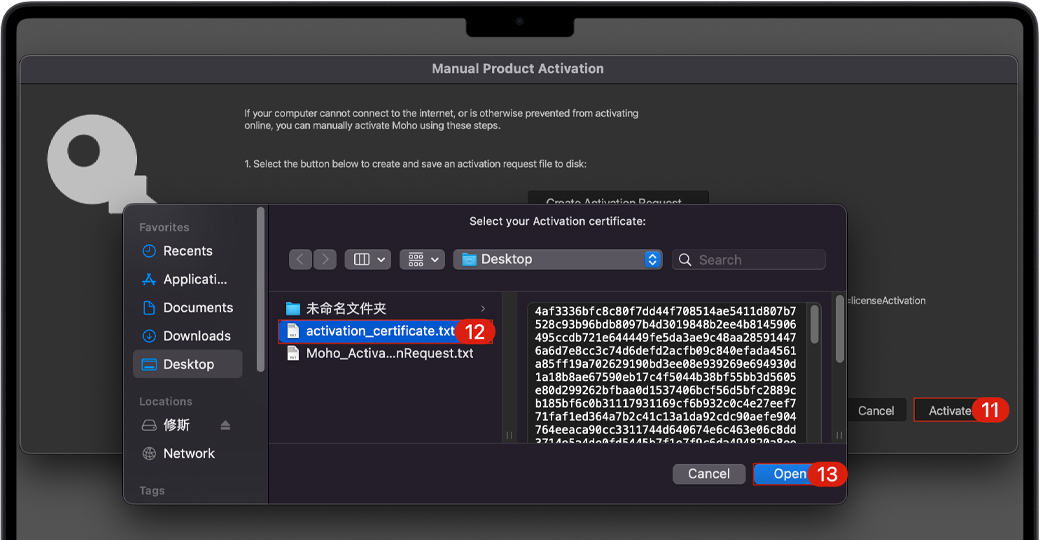Image resolution: width=1040 pixels, height=540 pixels.
Task: Click the Applications sidebar icon
Action: [x=149, y=279]
